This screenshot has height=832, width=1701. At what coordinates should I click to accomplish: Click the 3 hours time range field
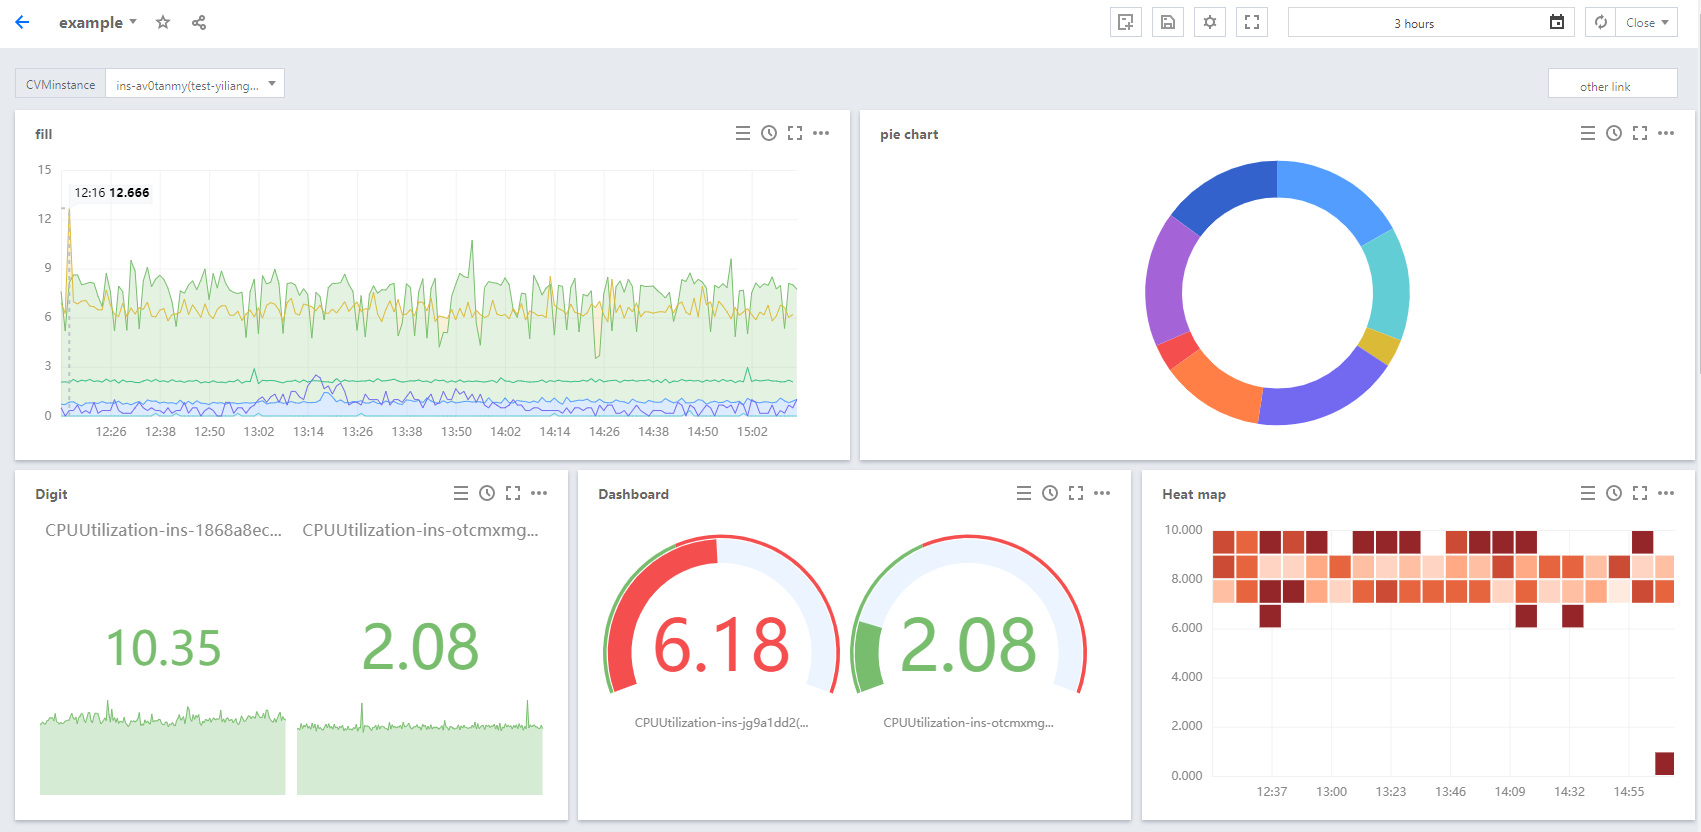(1413, 23)
